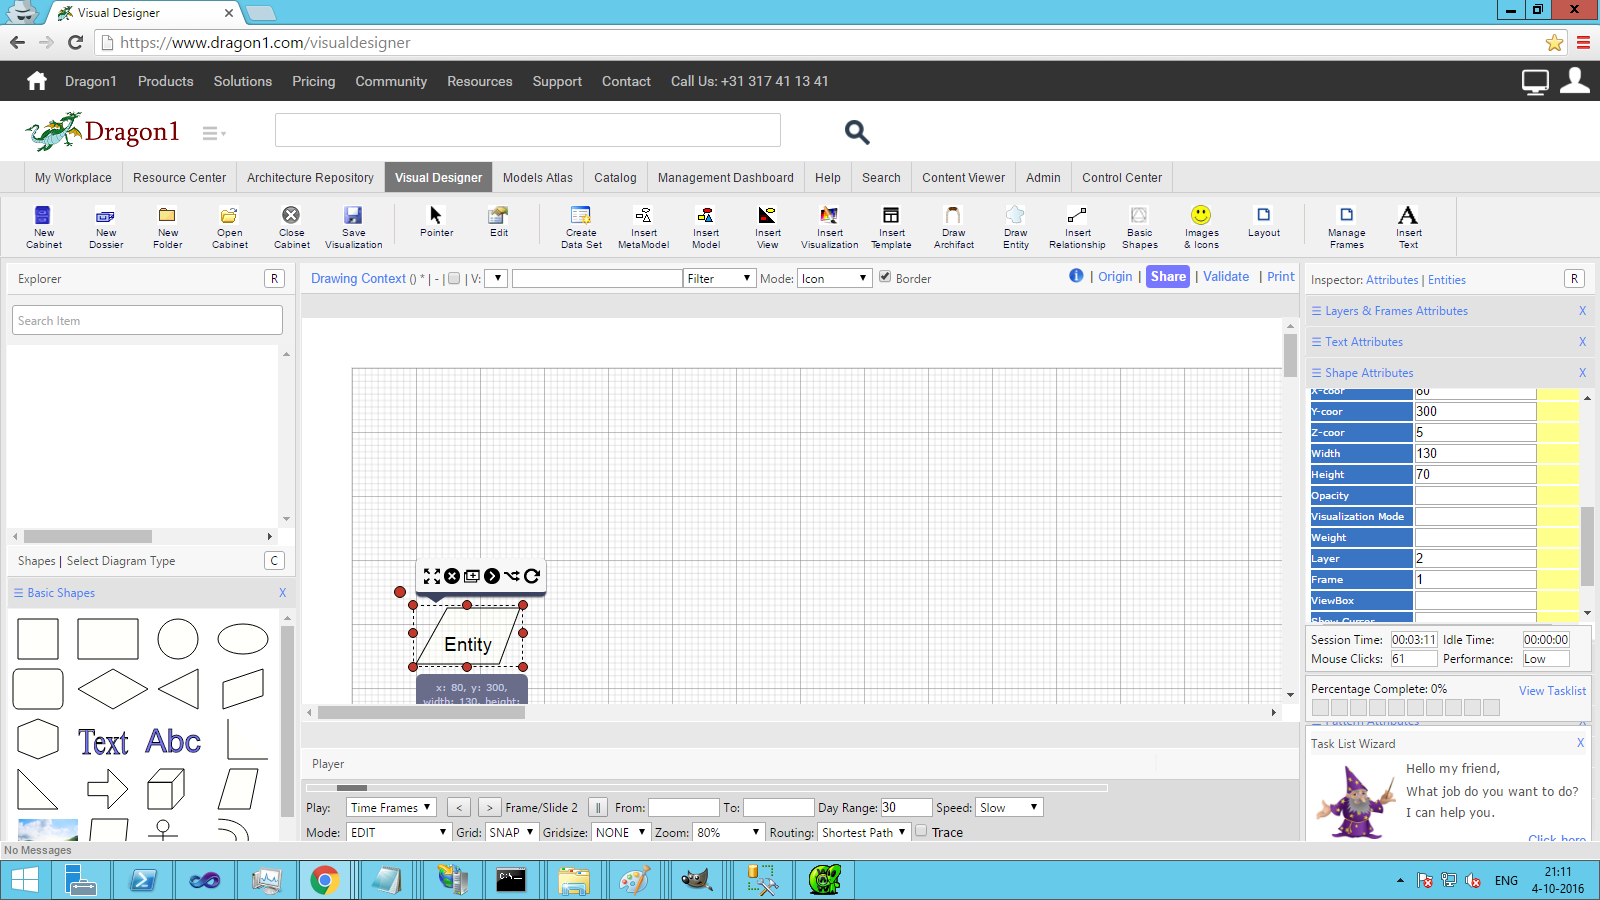Open the Routing Shortest Path dropdown
The image size is (1600, 900).
pyautogui.click(x=864, y=832)
